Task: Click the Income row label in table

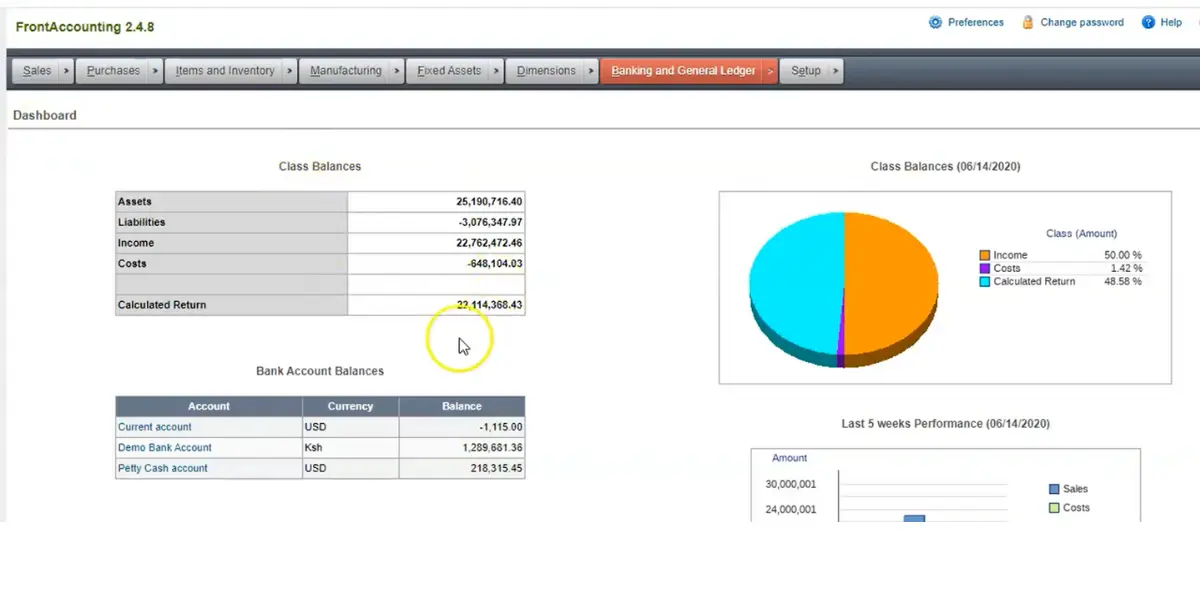Action: [136, 243]
